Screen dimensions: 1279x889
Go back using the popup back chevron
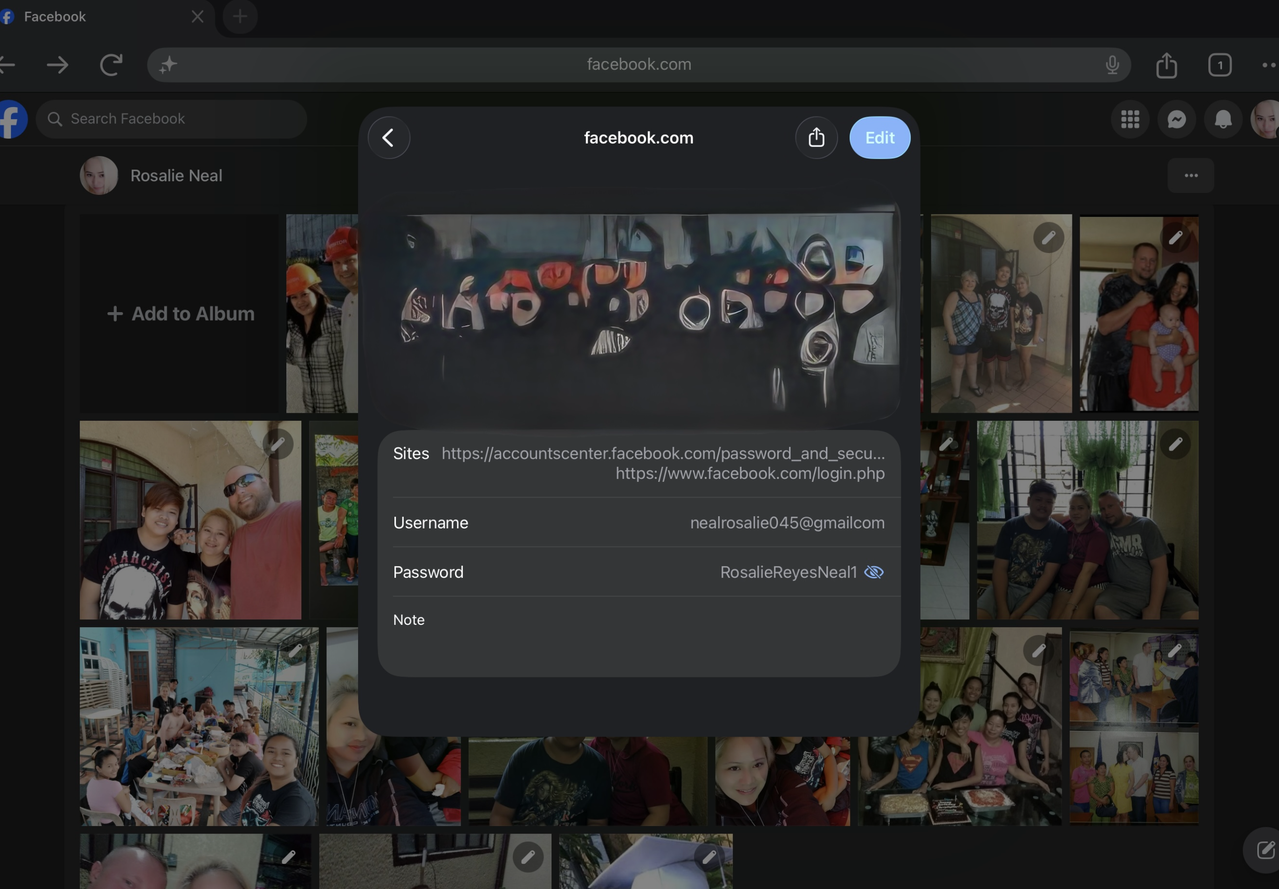pyautogui.click(x=389, y=138)
